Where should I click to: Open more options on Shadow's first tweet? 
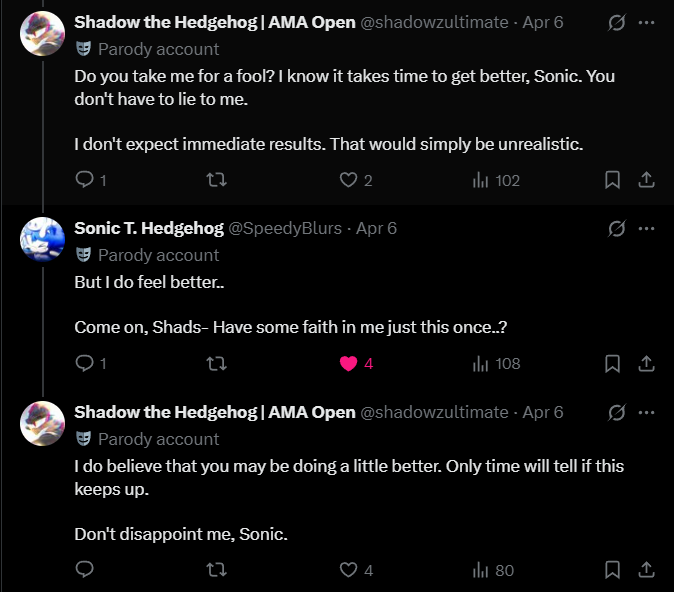coord(646,20)
